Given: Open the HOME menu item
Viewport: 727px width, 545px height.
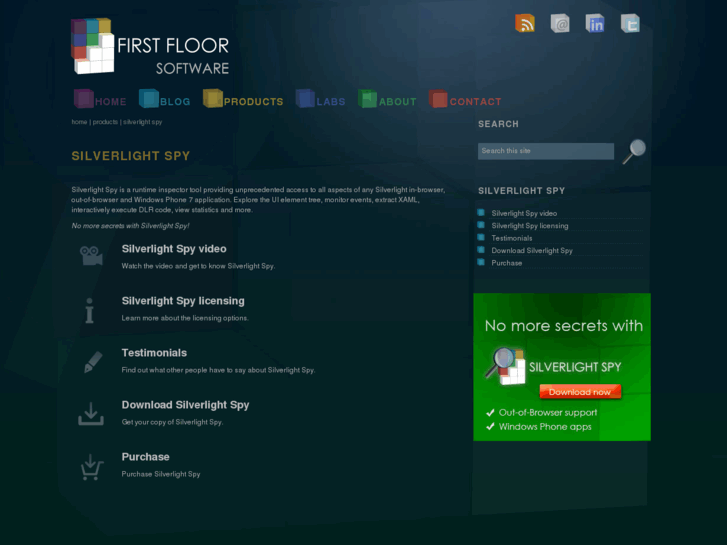Looking at the screenshot, I should pyautogui.click(x=110, y=102).
